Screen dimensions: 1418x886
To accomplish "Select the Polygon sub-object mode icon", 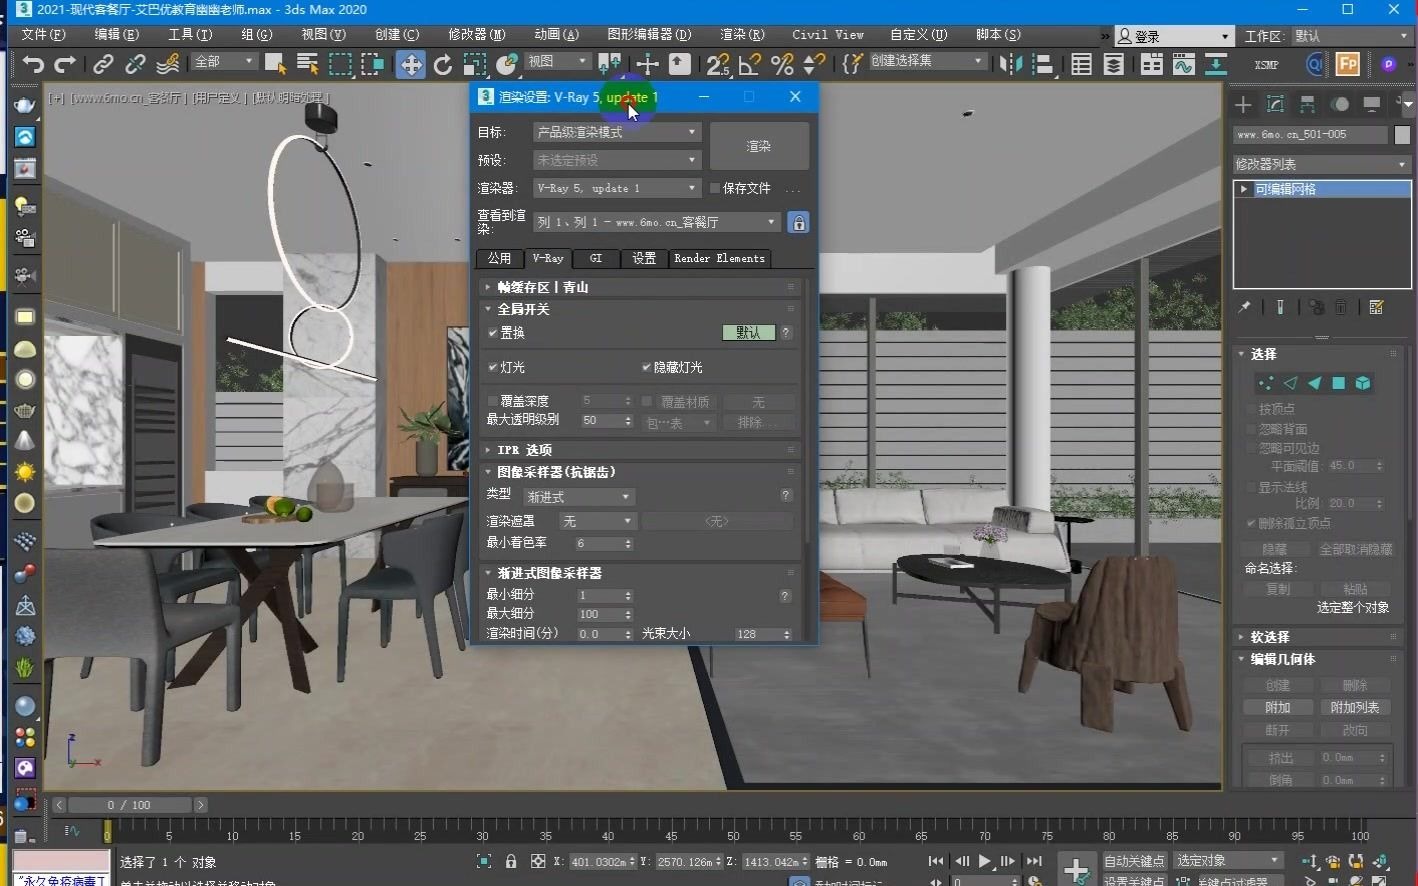I will (1338, 382).
